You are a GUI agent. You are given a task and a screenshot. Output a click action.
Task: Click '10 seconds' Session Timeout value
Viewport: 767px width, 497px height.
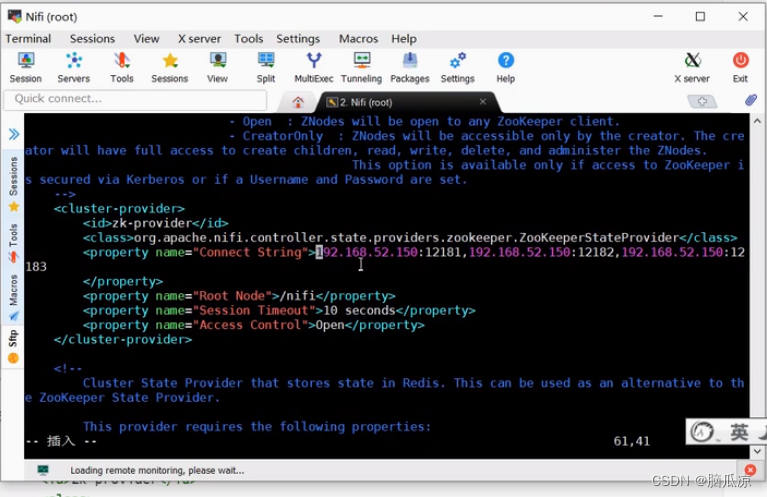[359, 311]
